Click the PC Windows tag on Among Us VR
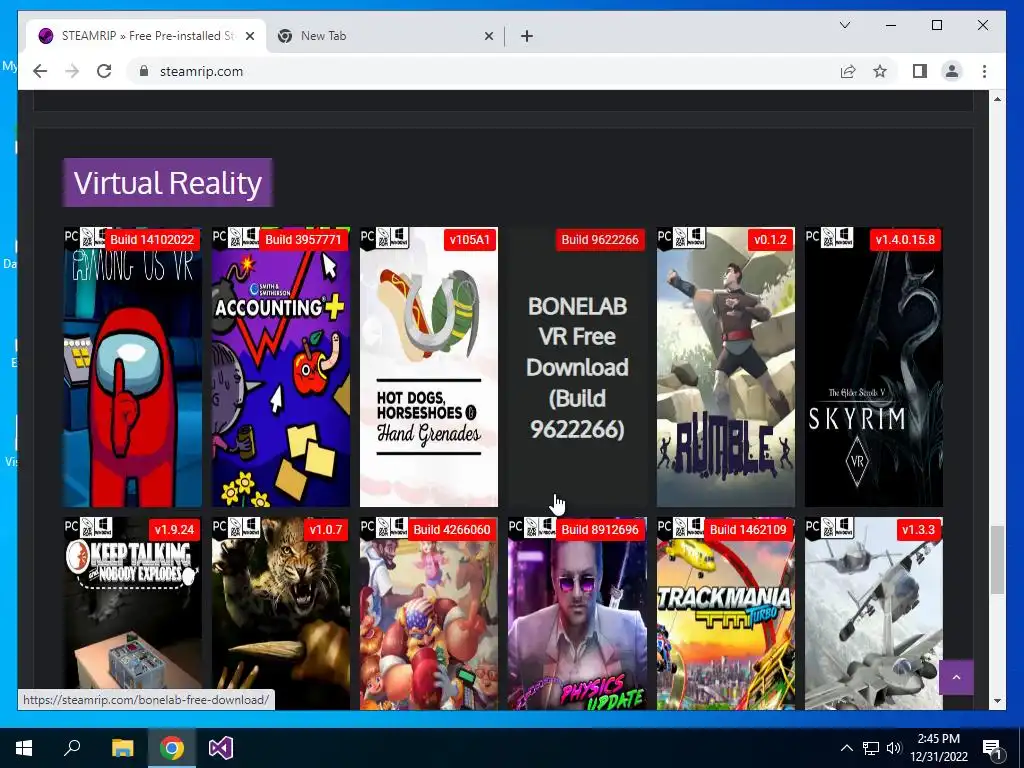The width and height of the screenshot is (1024, 768). [x=87, y=237]
